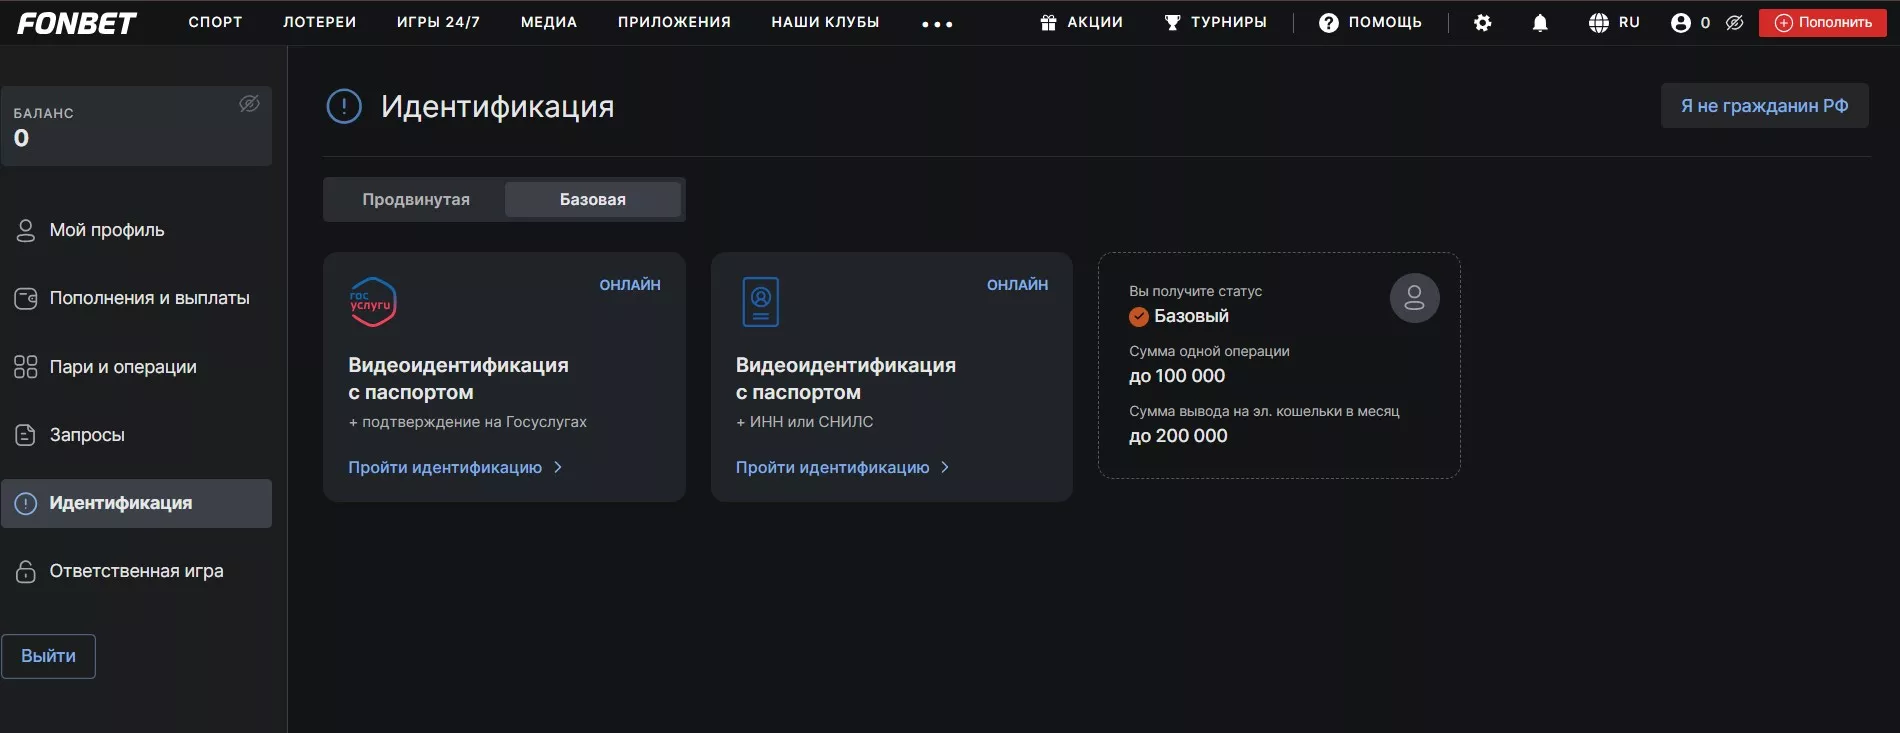1900x733 pixels.
Task: Click the orange Базовый status checkmark
Action: point(1139,317)
